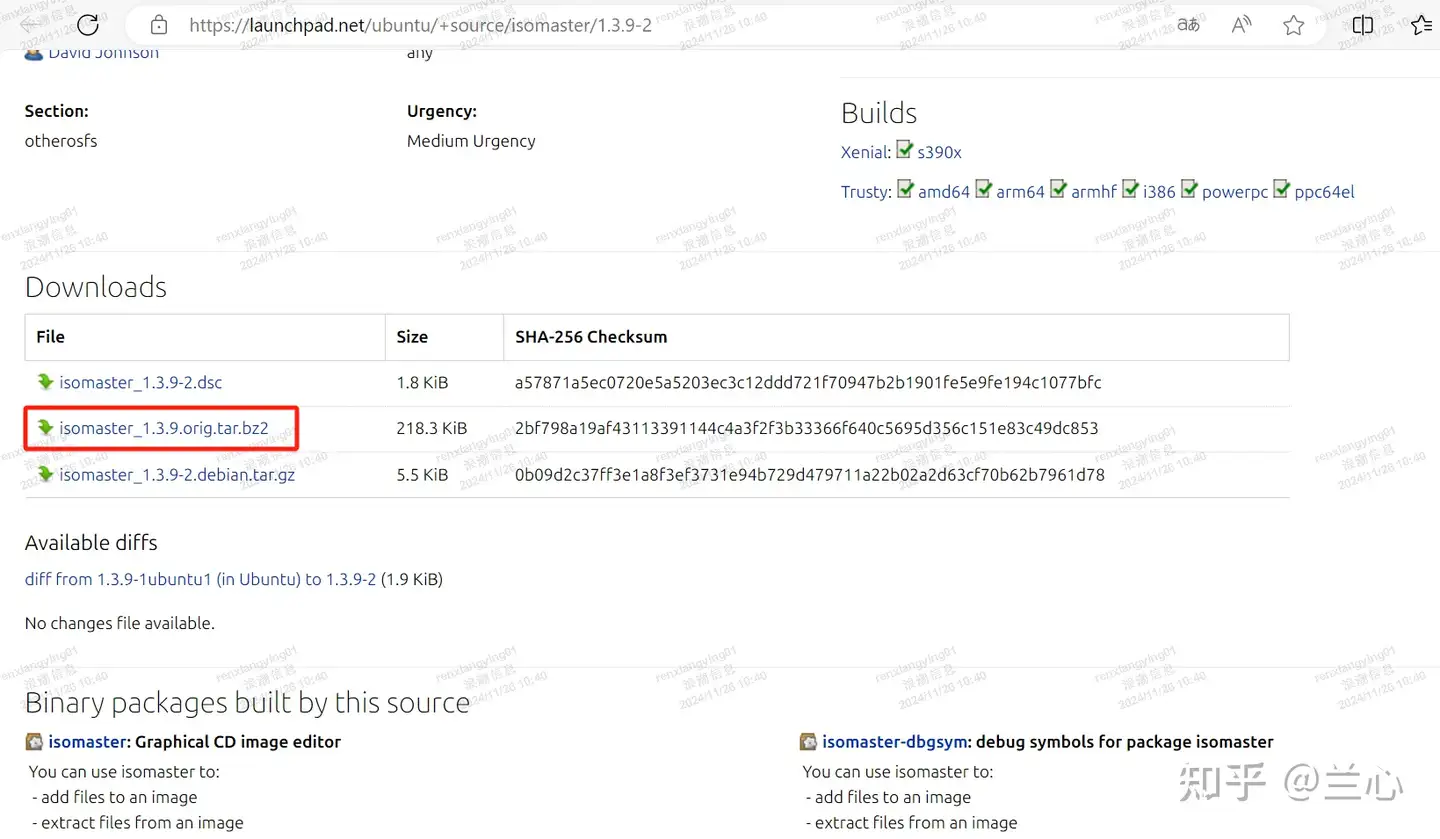Click the Builds heading
Image resolution: width=1440 pixels, height=839 pixels.
pos(879,113)
